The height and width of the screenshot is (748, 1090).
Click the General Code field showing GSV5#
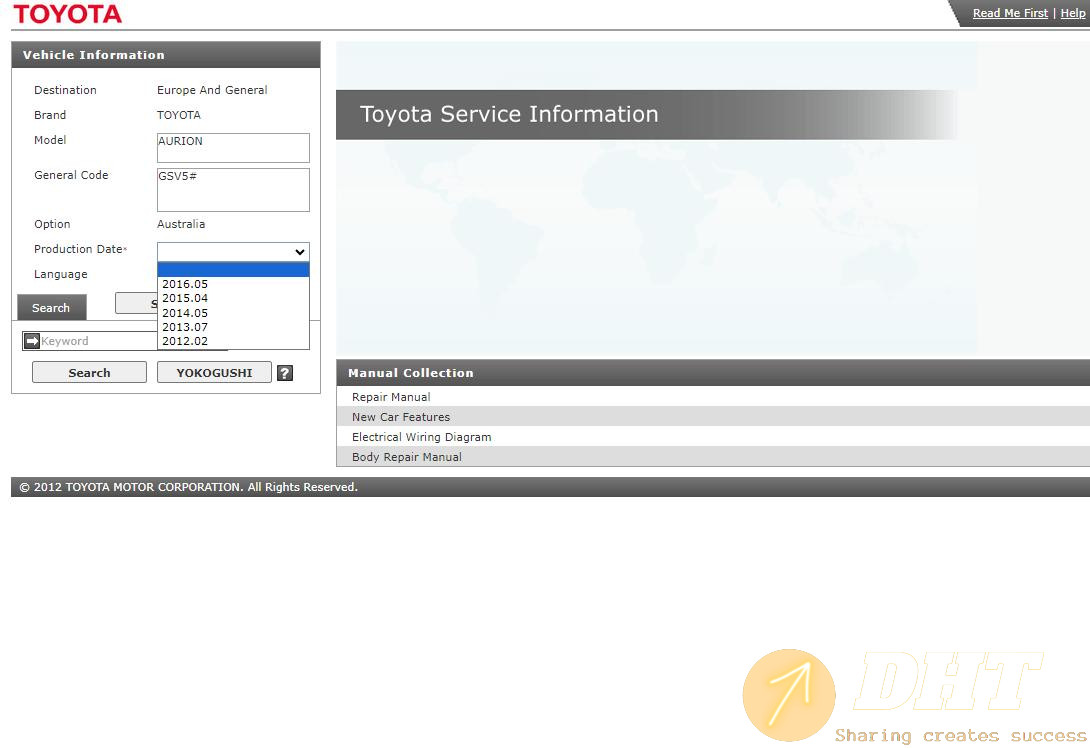(233, 189)
